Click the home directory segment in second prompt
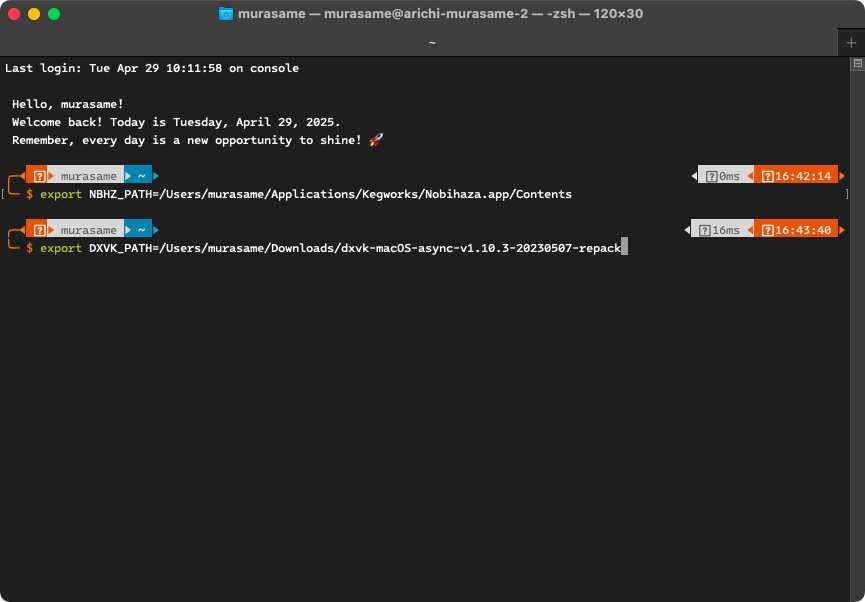865x602 pixels. (x=142, y=230)
